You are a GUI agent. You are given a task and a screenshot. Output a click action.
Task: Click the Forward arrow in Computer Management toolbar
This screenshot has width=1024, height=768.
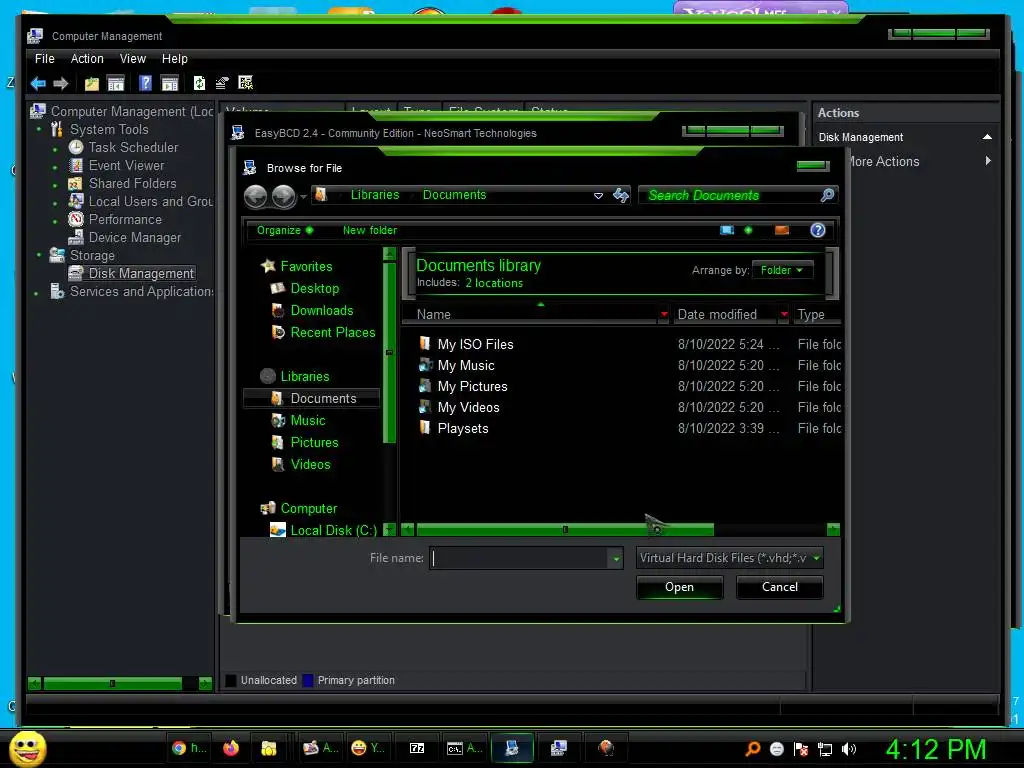coord(61,83)
